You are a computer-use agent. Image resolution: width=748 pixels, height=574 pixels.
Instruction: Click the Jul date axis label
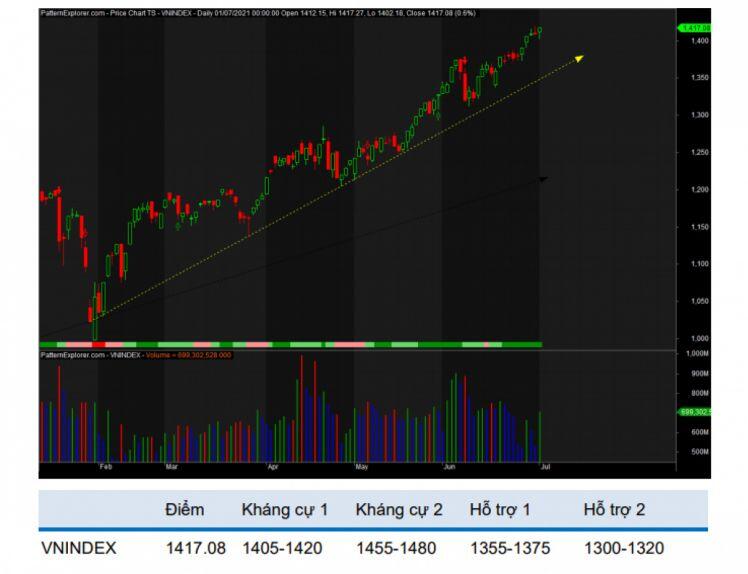pyautogui.click(x=545, y=467)
